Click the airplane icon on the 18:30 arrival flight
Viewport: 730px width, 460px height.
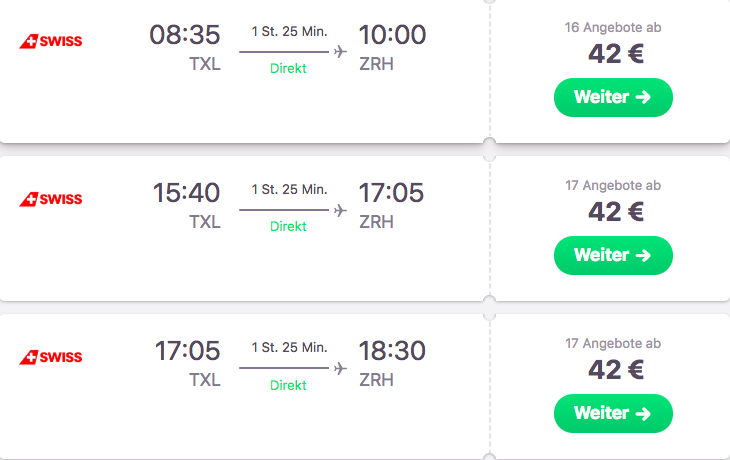(x=340, y=368)
